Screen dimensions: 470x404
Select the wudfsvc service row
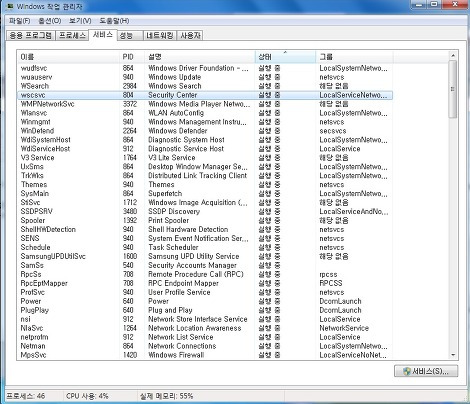[205, 68]
